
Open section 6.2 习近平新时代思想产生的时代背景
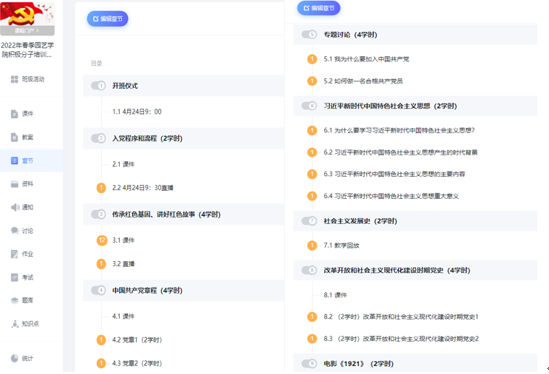[401, 152]
